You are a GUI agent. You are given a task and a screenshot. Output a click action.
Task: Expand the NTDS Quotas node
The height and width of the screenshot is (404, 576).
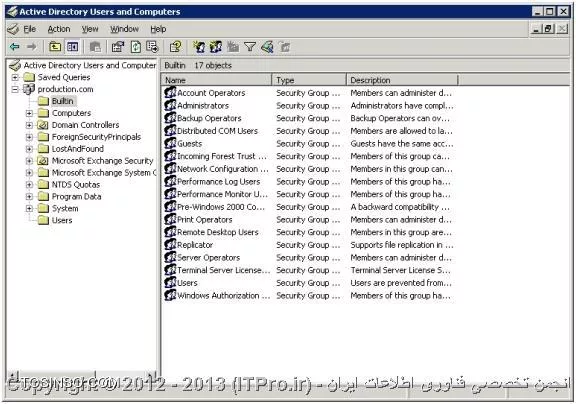[29, 185]
